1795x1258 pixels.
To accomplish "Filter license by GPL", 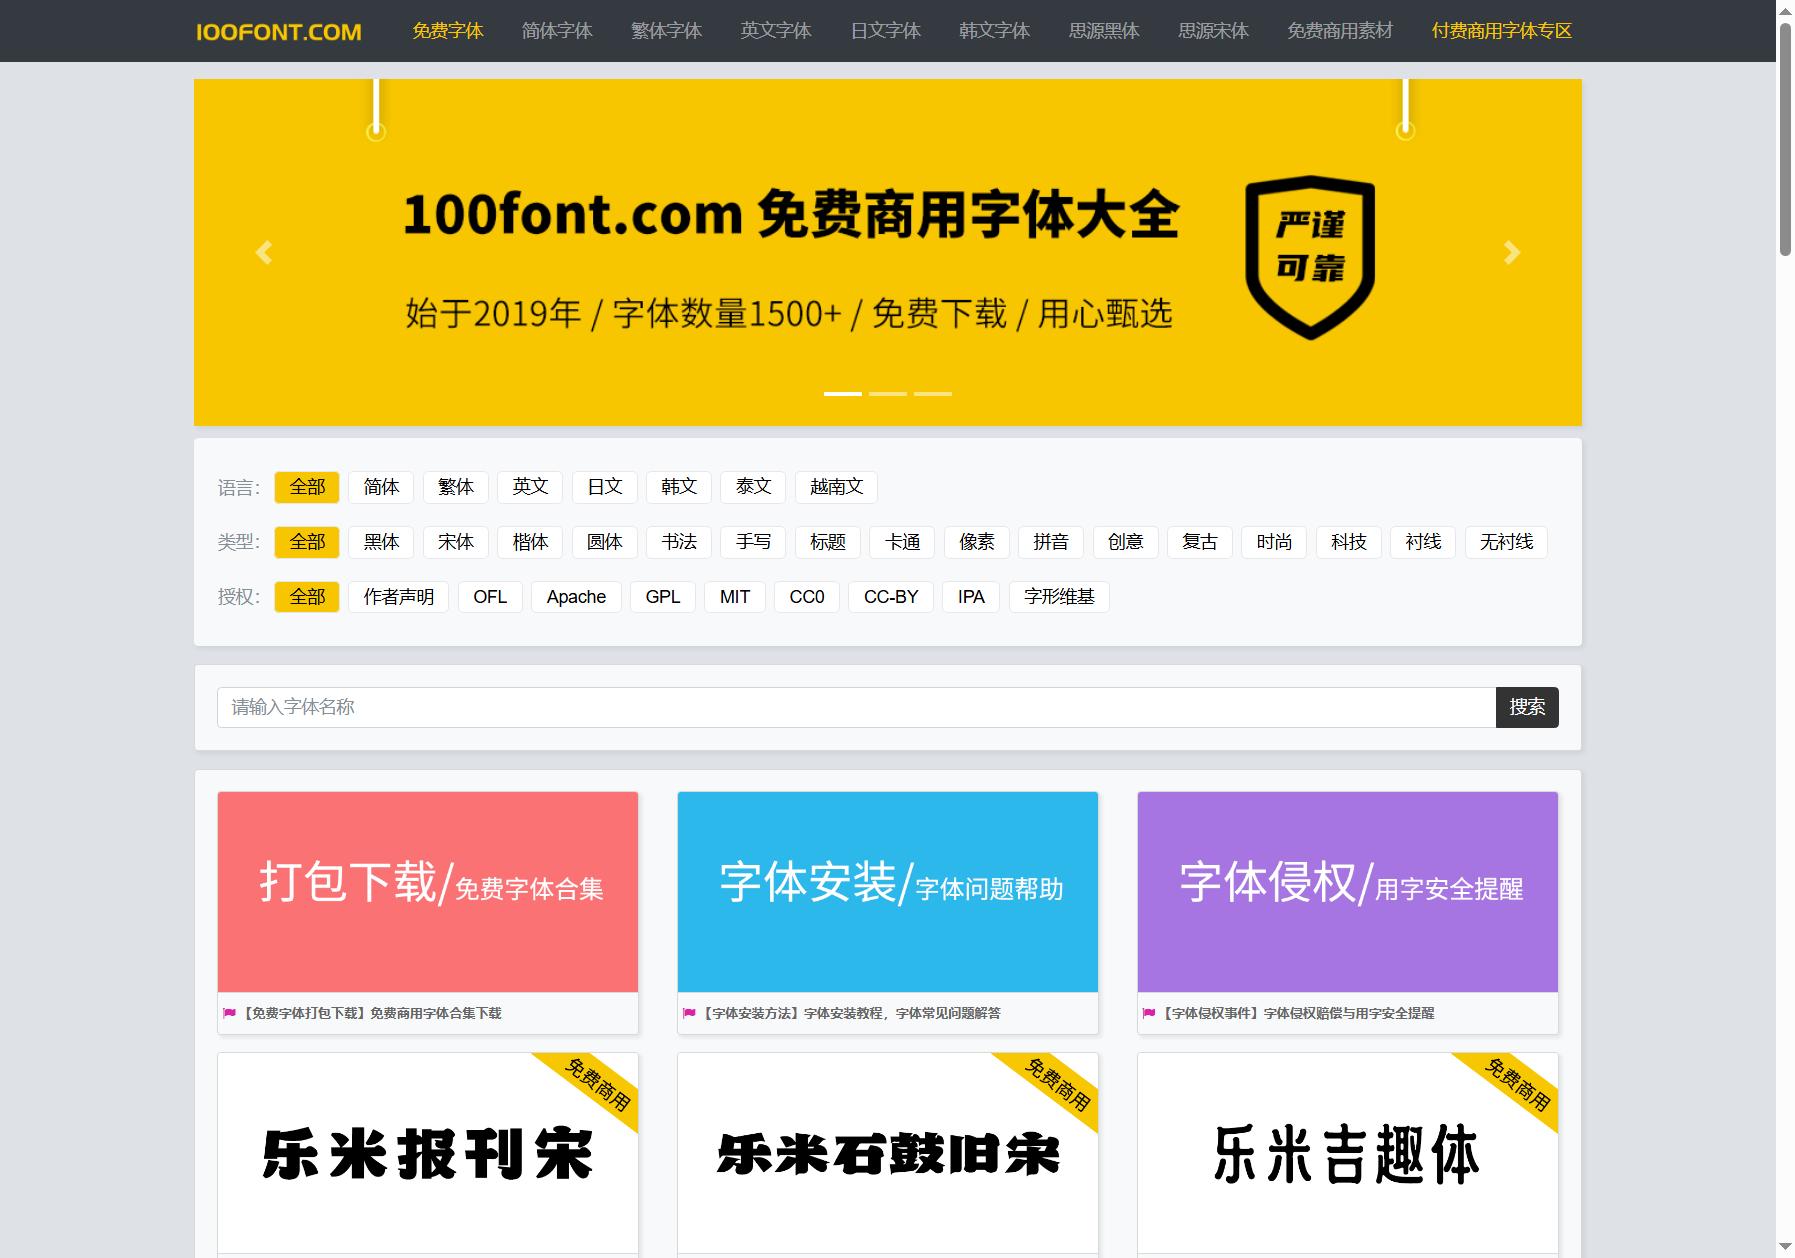I will point(663,597).
